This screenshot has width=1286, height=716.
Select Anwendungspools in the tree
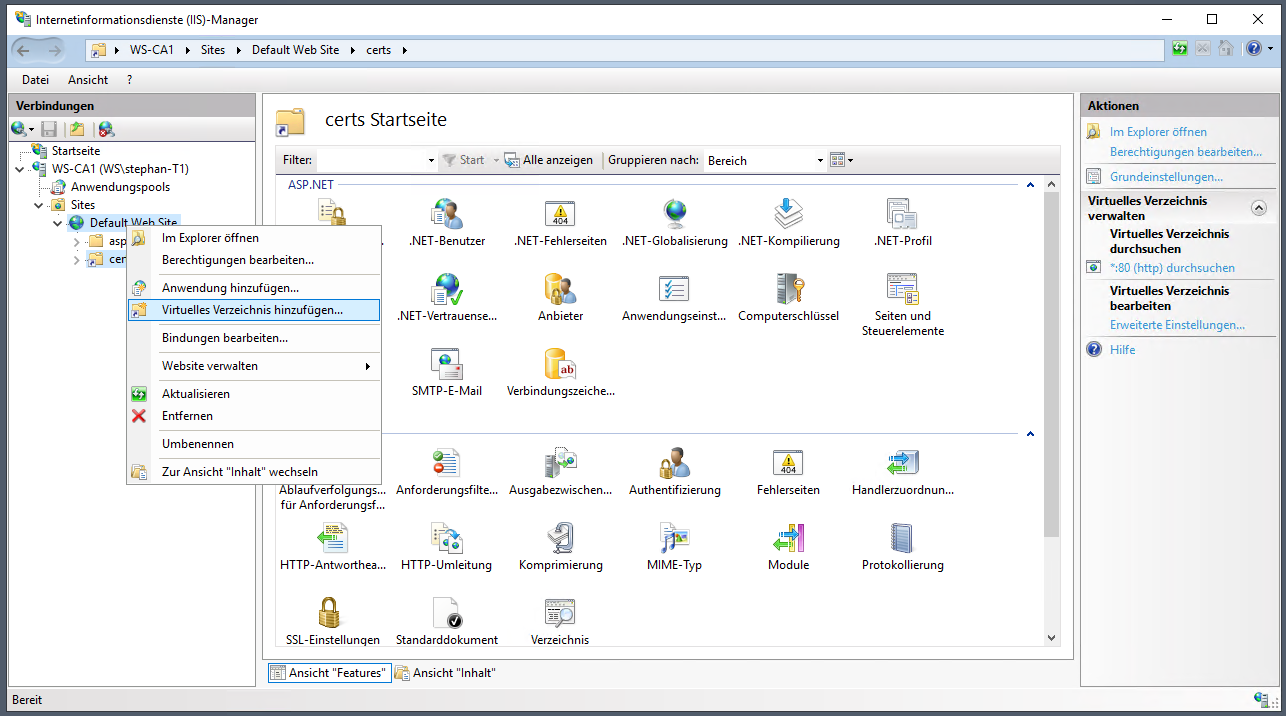point(120,187)
